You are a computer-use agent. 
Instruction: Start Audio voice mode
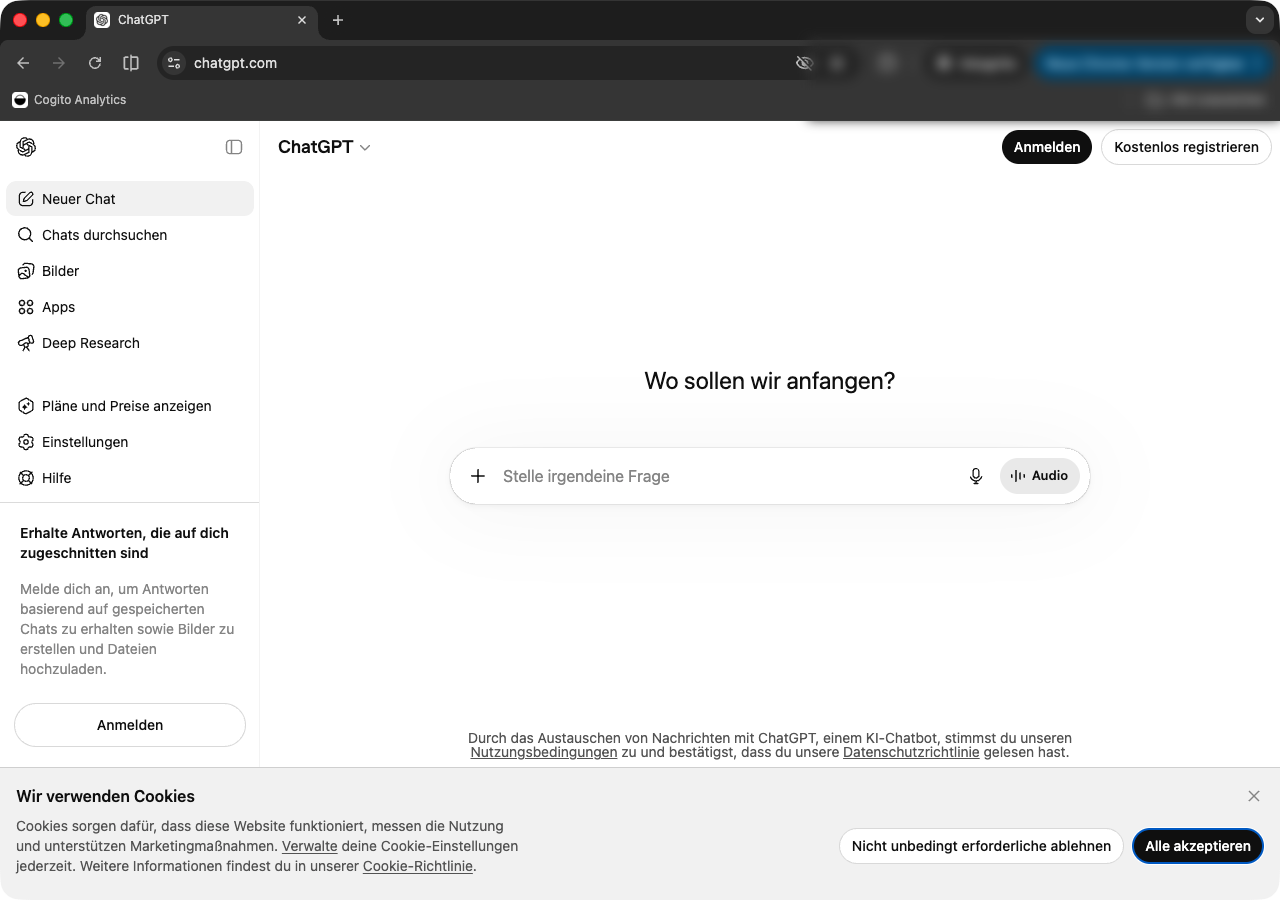[1040, 476]
